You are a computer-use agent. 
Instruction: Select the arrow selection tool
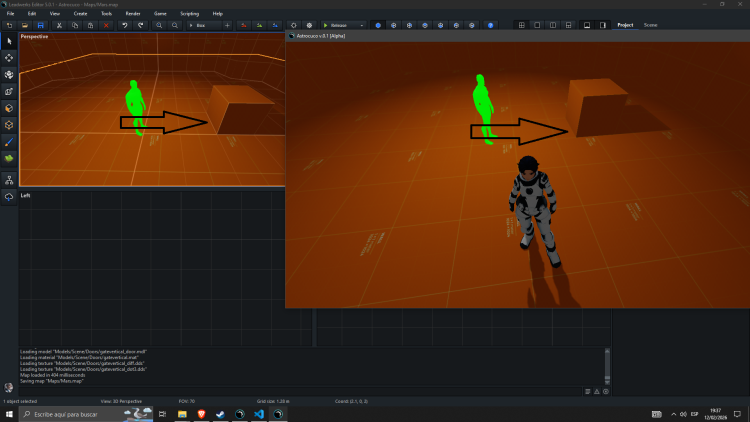coord(9,41)
